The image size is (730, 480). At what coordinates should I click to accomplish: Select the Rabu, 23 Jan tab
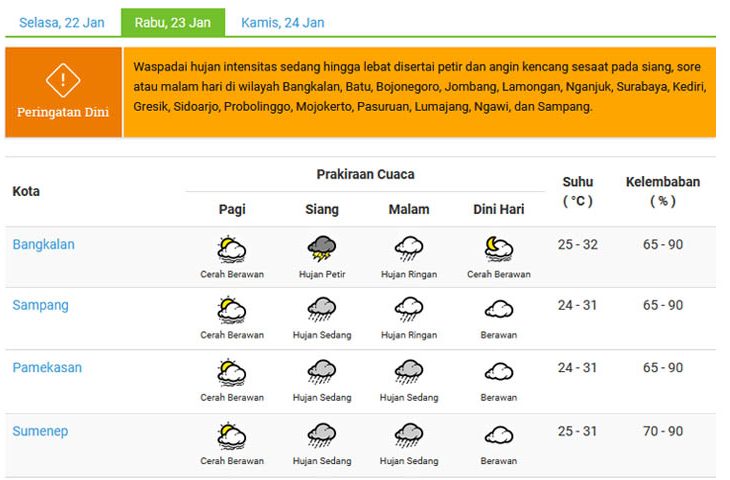click(x=173, y=22)
